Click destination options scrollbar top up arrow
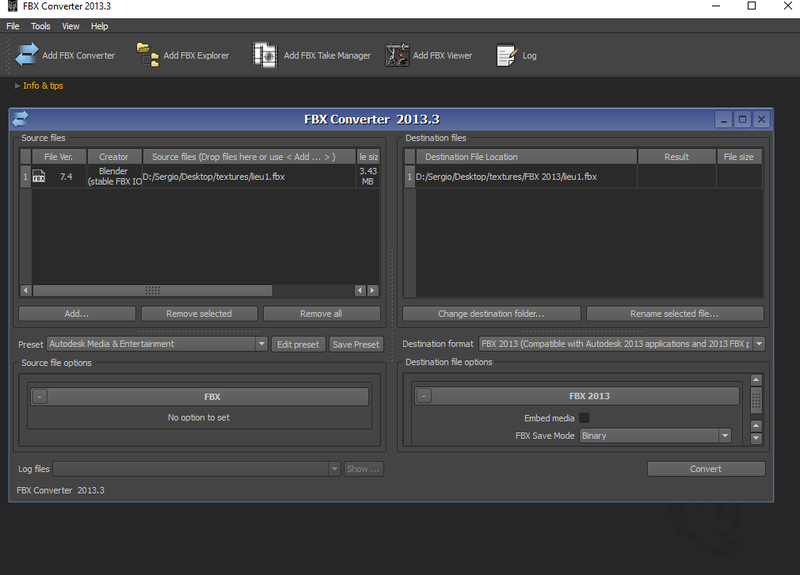This screenshot has height=575, width=800. (x=757, y=380)
